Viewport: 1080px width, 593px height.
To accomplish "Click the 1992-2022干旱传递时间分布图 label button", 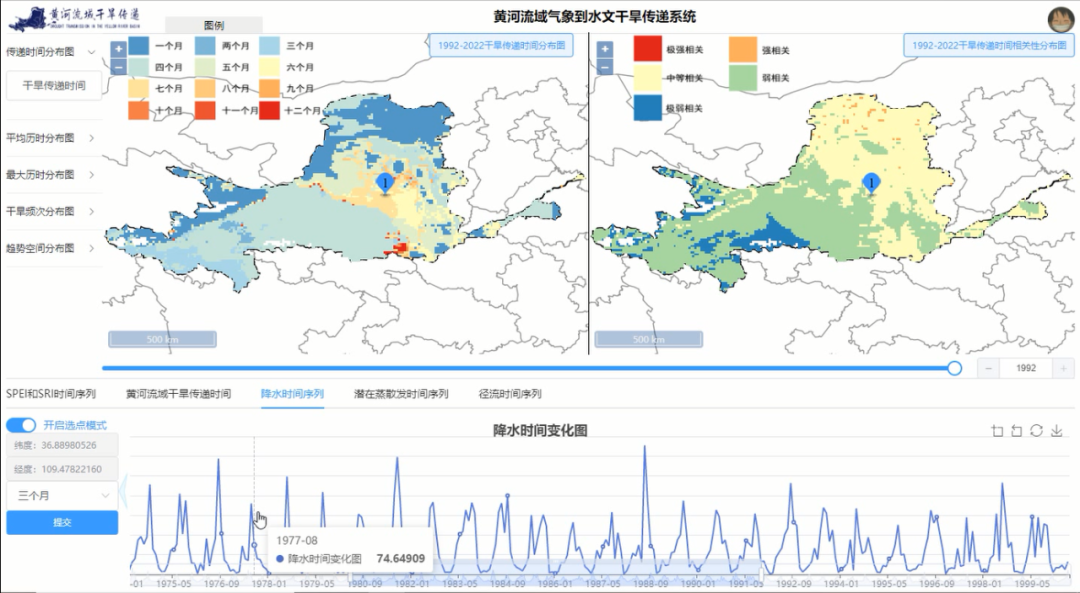I will point(501,45).
